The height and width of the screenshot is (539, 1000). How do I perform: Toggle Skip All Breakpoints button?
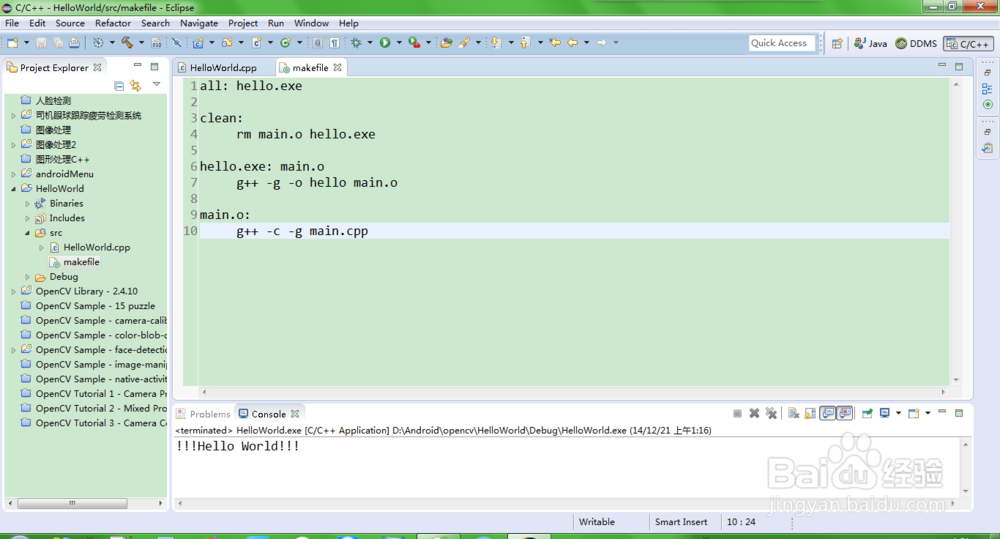tap(177, 43)
